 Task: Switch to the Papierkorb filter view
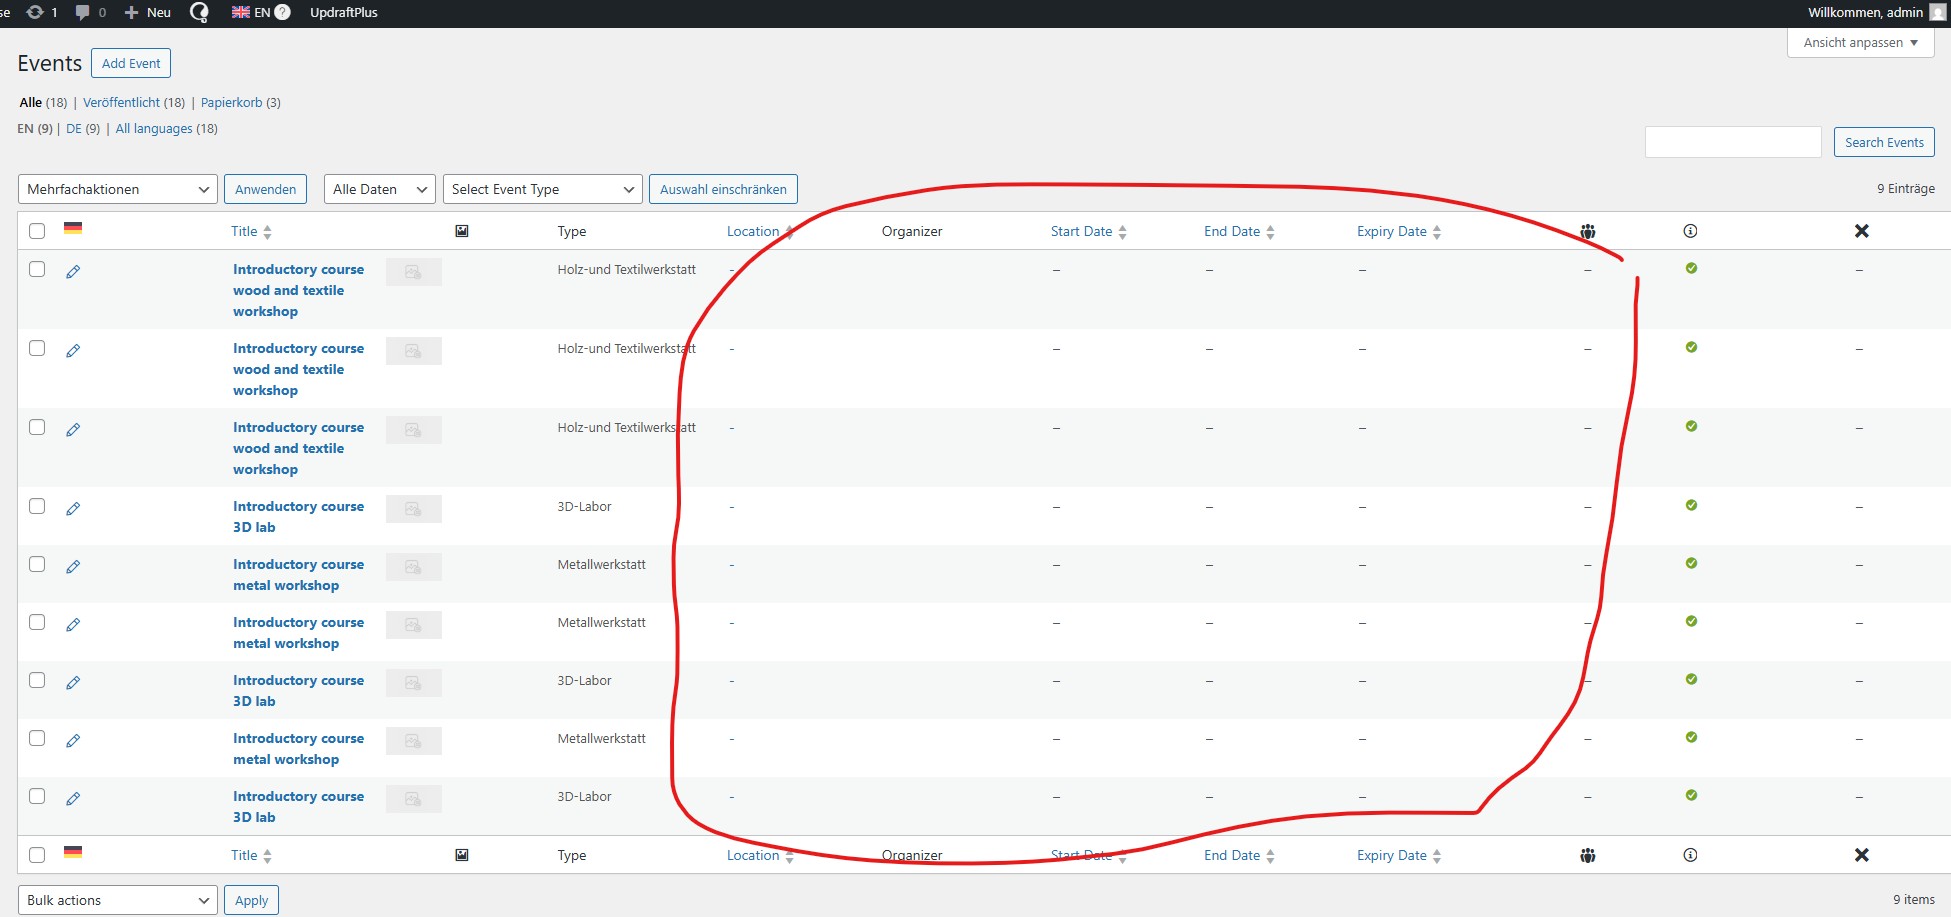point(231,102)
